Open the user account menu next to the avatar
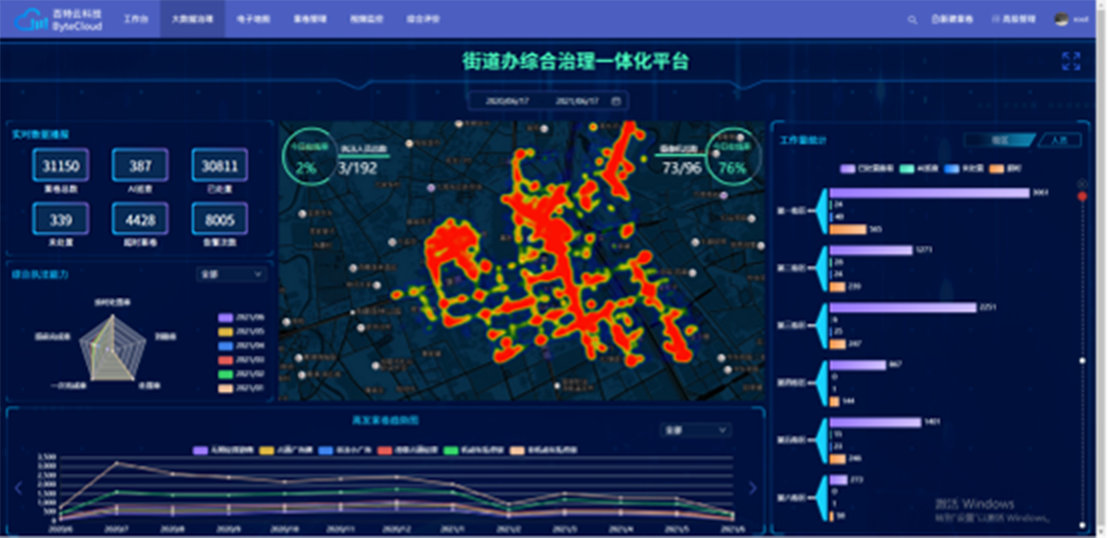The width and height of the screenshot is (1108, 538). pyautogui.click(x=1081, y=20)
